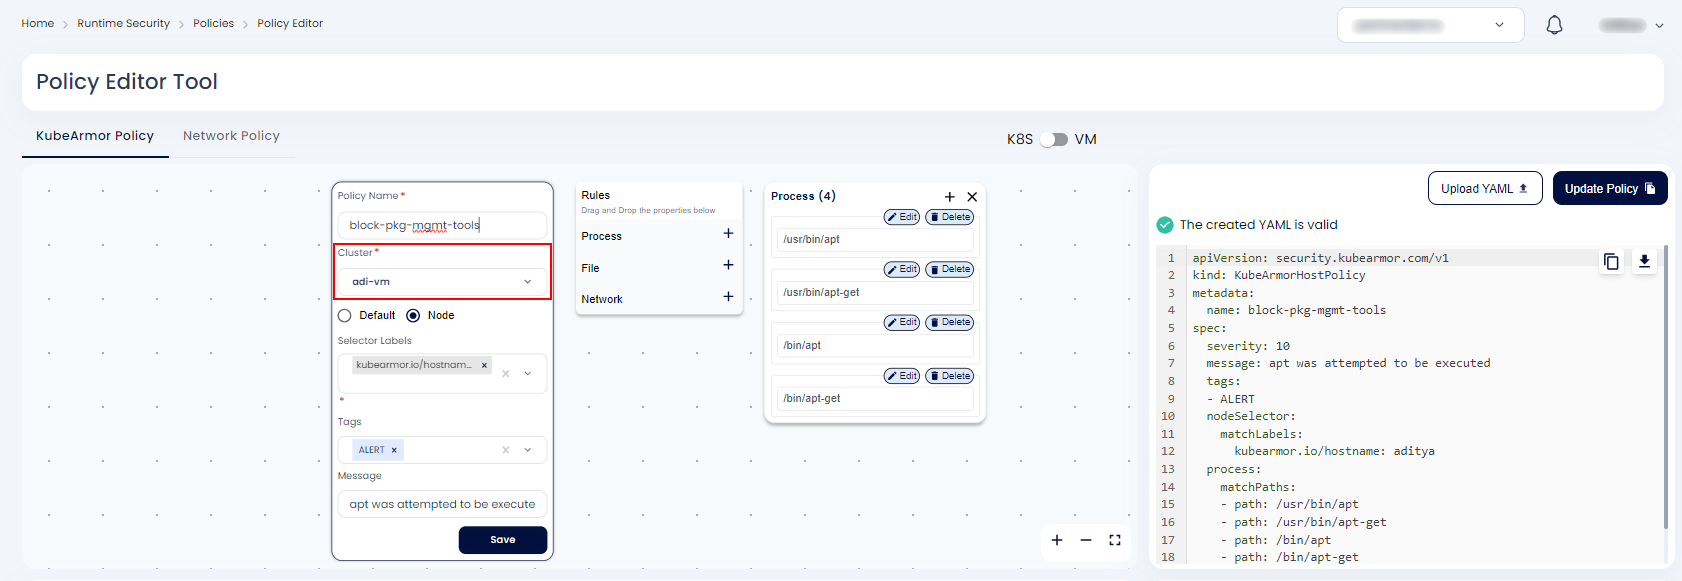
Task: Click the File rule label
Action: 590,268
